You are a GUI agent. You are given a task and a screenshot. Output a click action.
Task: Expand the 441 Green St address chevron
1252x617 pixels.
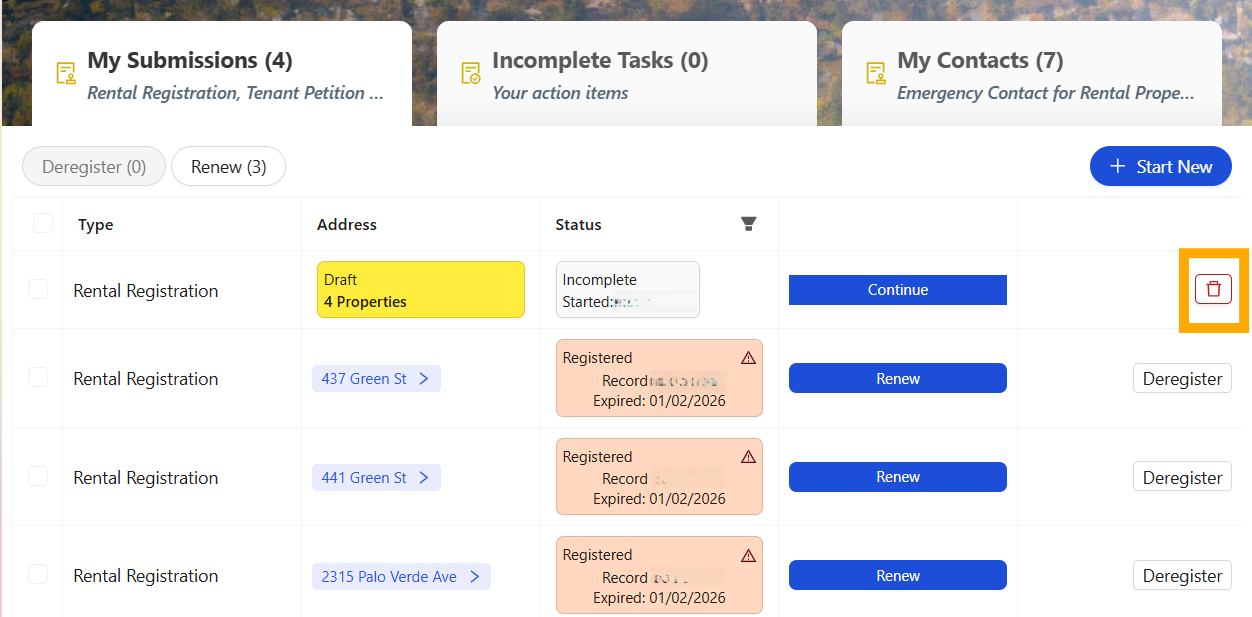424,478
